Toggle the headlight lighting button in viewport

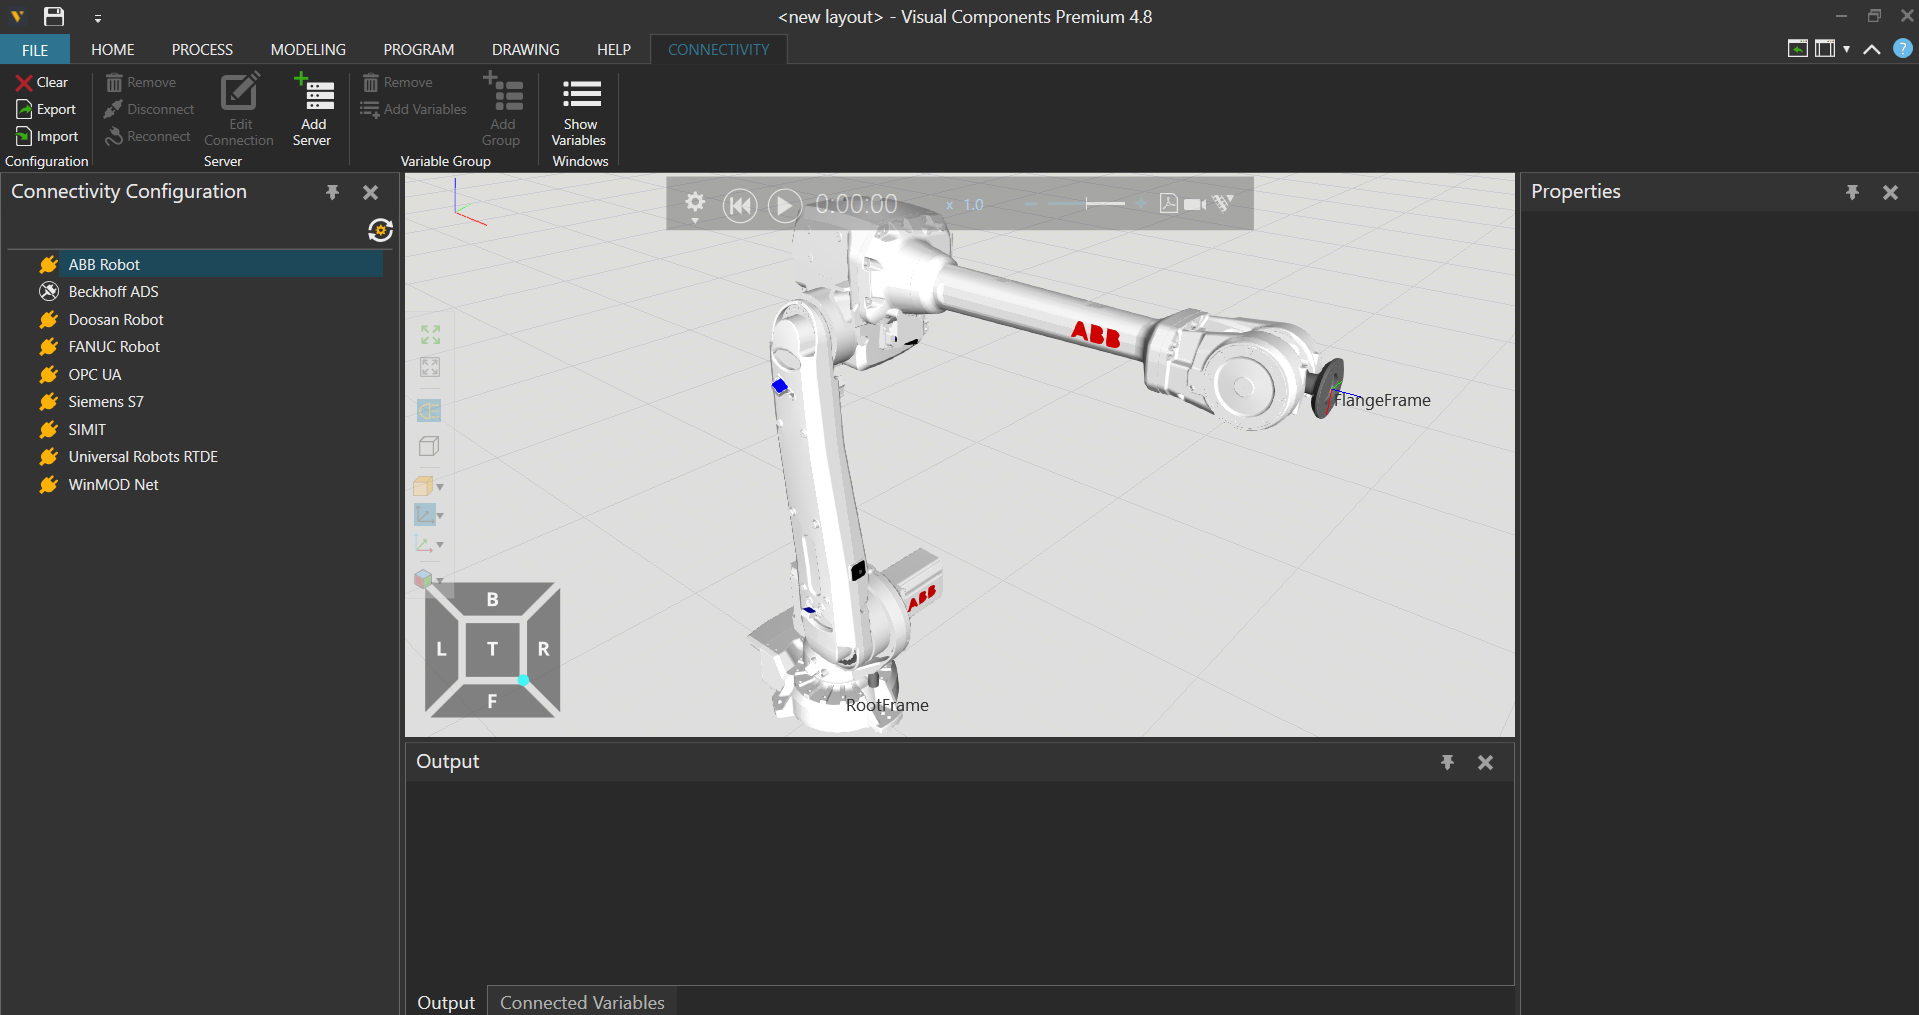[x=429, y=411]
